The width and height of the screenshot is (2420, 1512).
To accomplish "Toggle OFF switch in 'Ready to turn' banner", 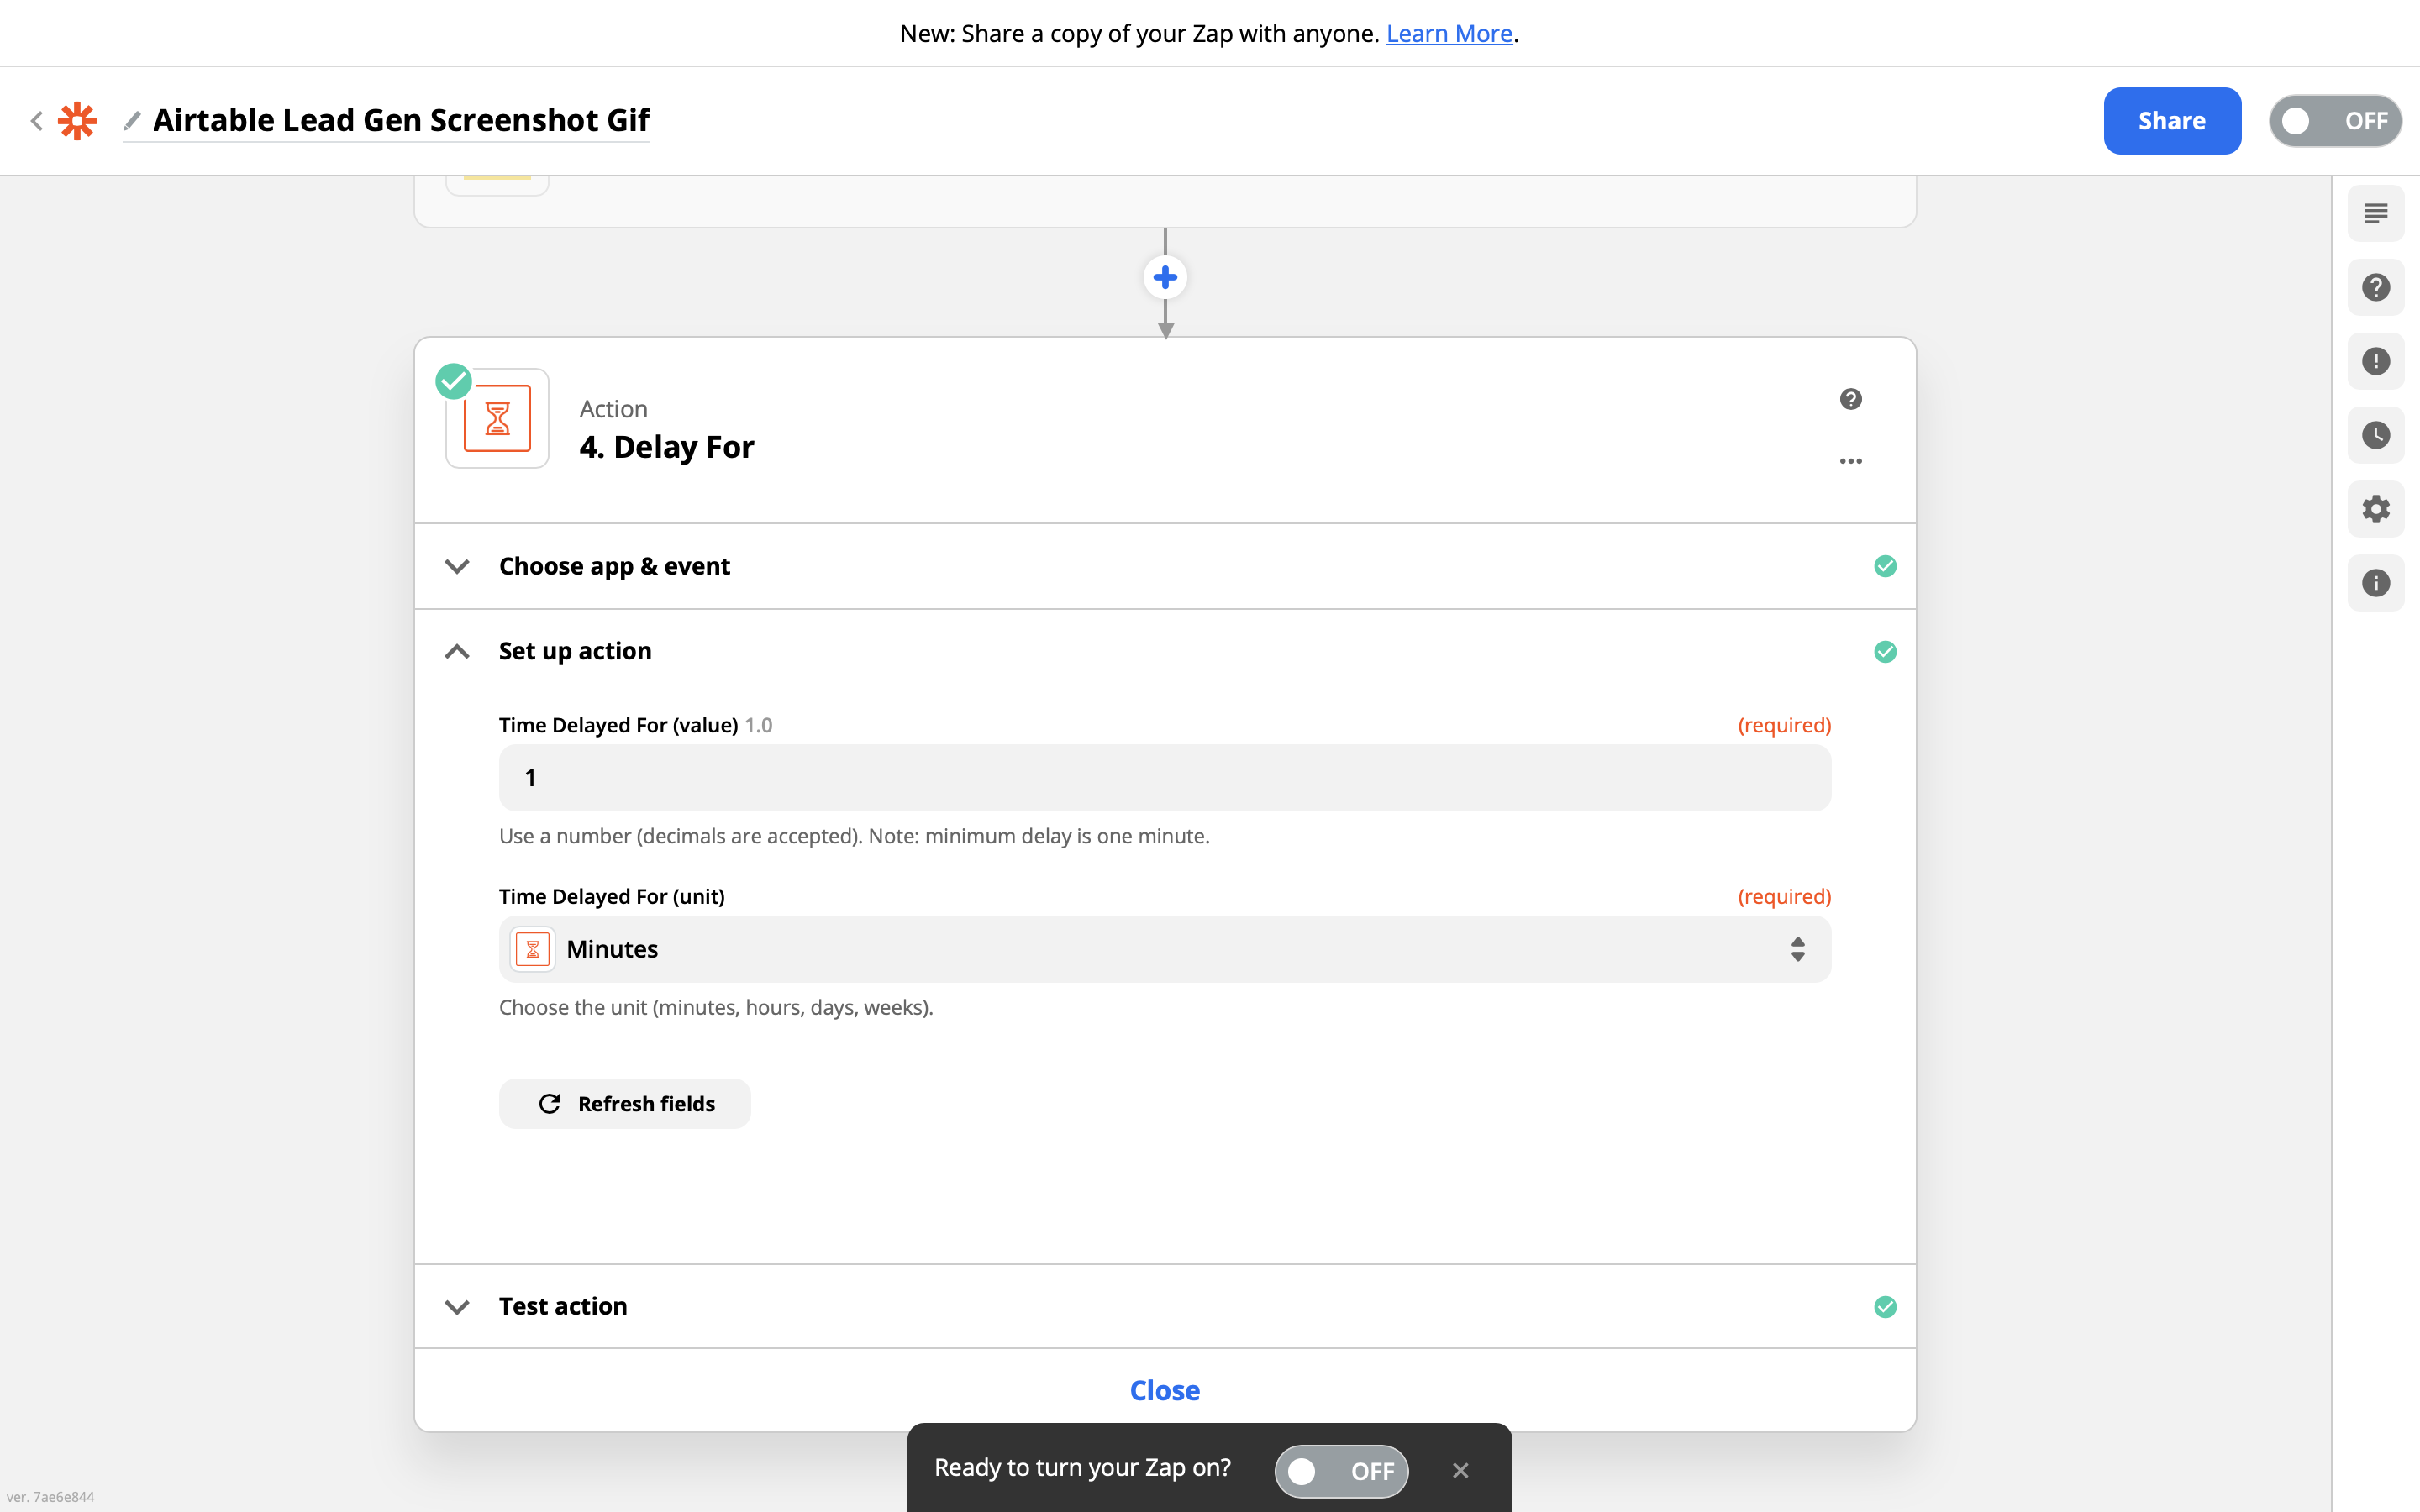I will [x=1340, y=1470].
